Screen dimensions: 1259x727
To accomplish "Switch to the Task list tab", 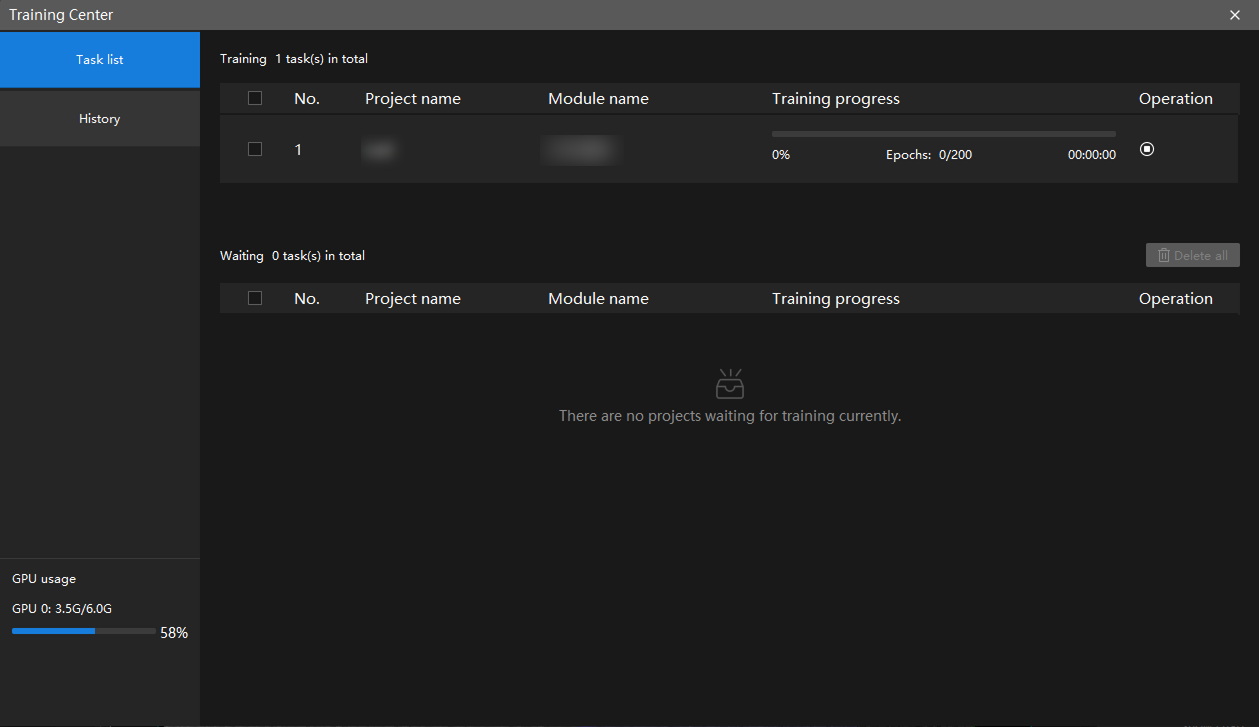I will tap(100, 60).
